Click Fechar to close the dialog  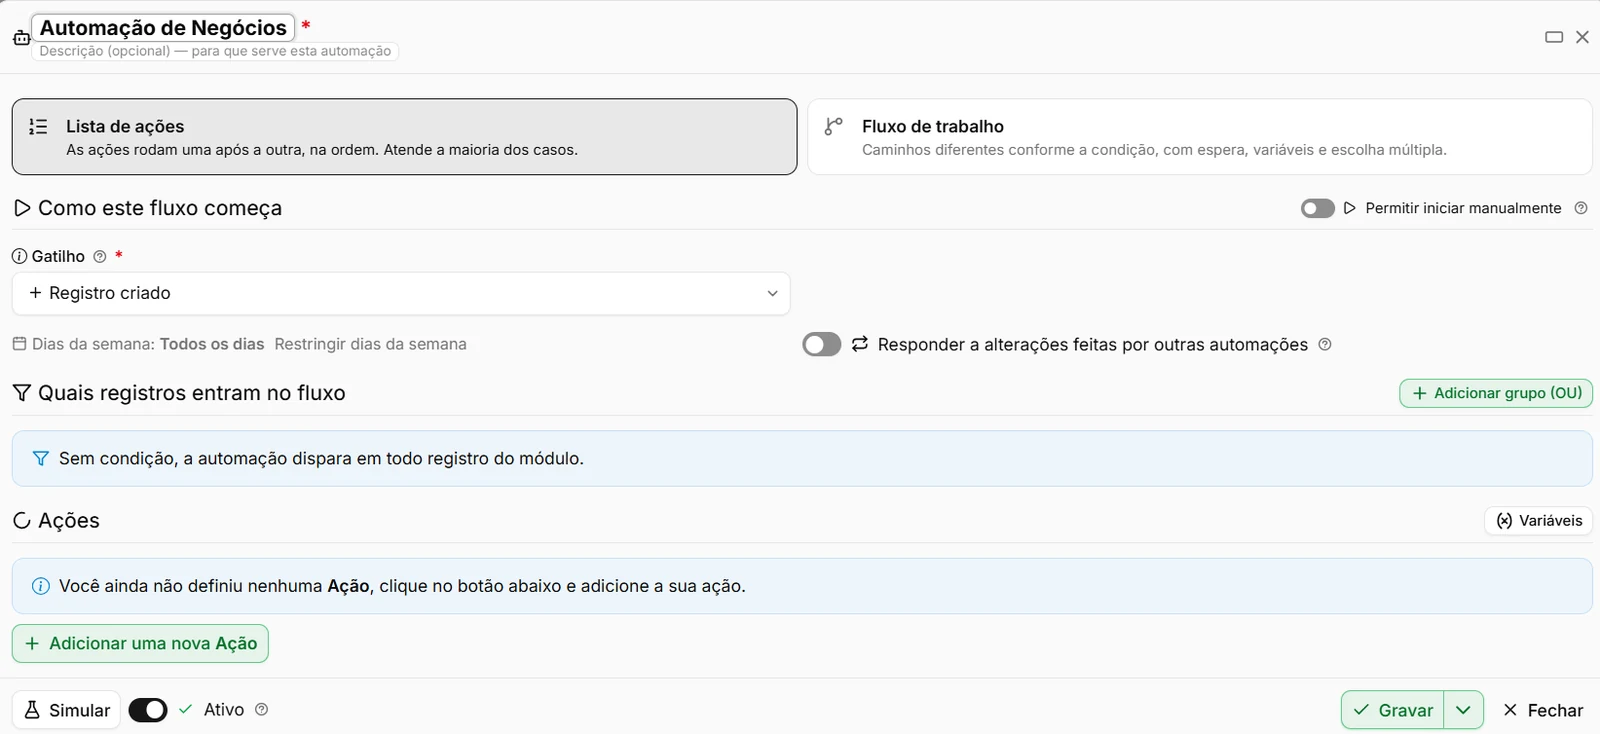(1543, 710)
